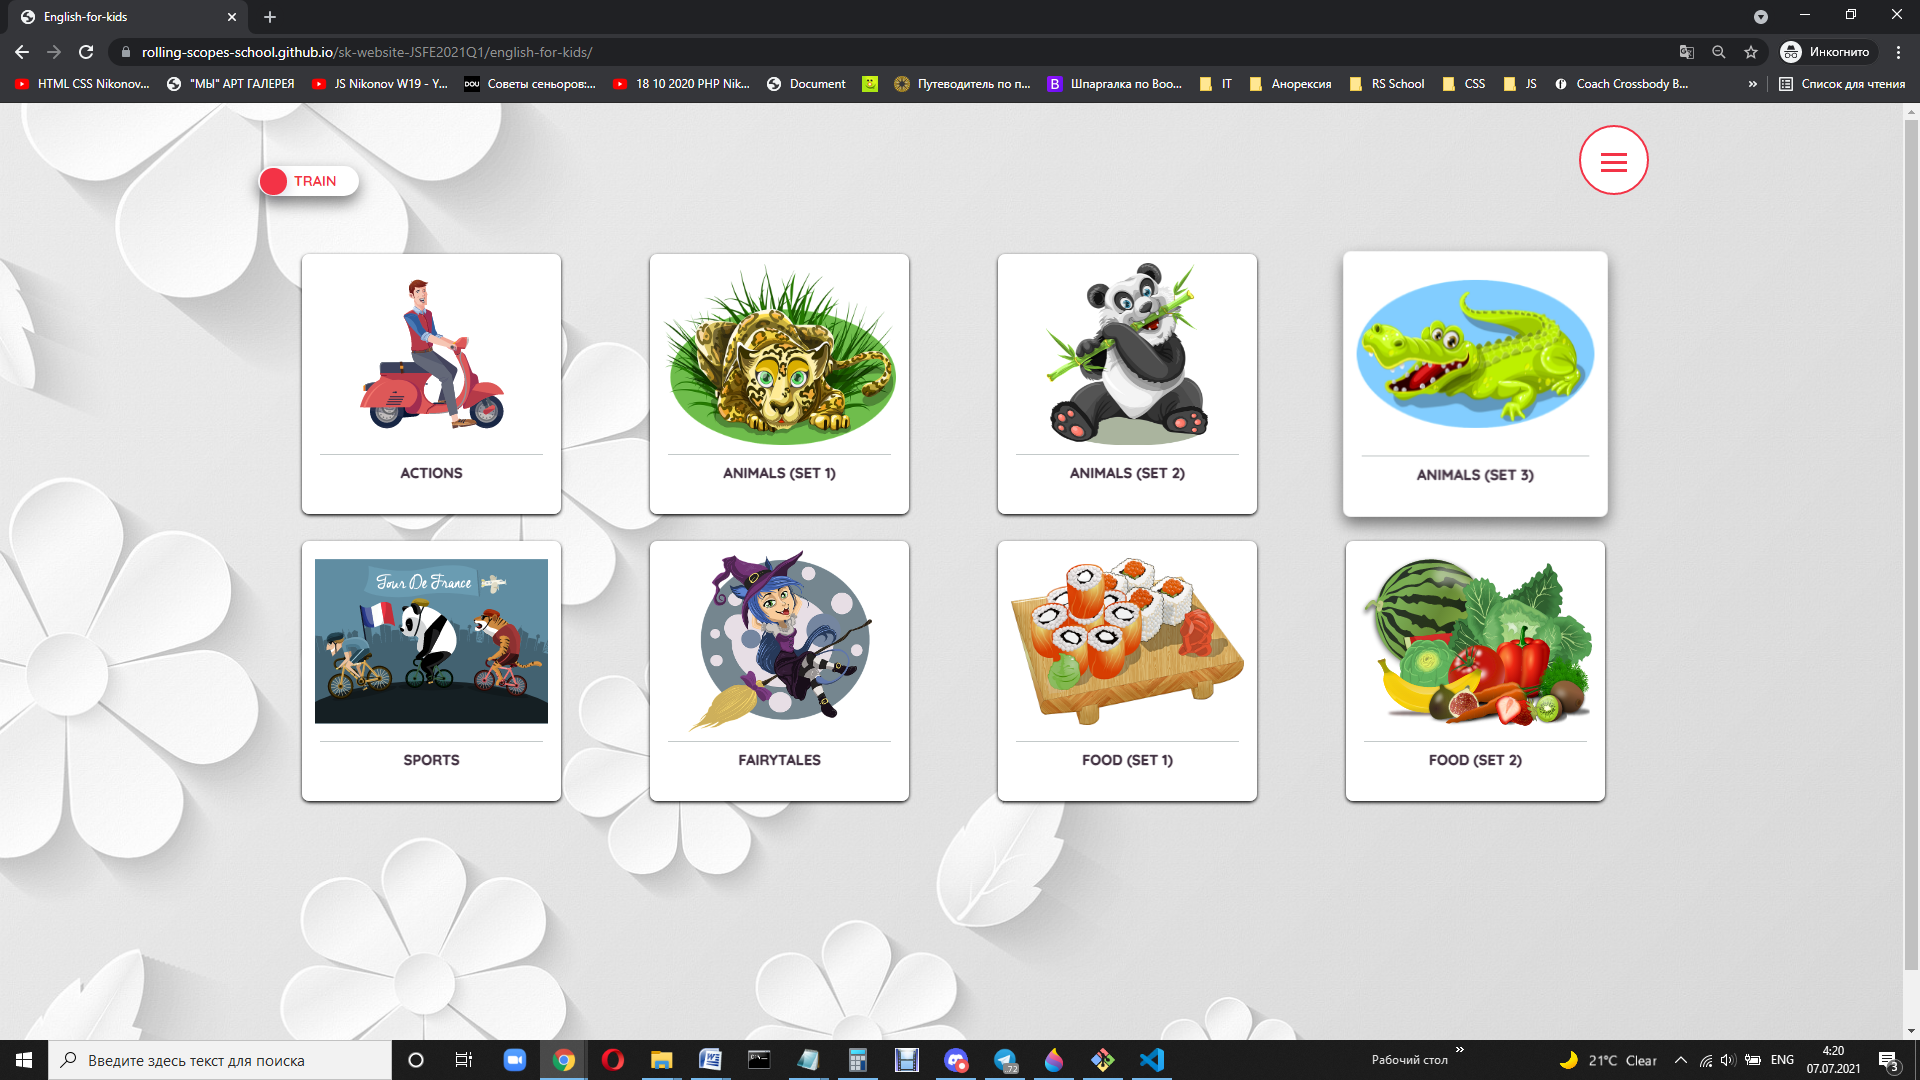The width and height of the screenshot is (1920, 1080).
Task: Open Opera browser from the taskbar
Action: (x=612, y=1060)
